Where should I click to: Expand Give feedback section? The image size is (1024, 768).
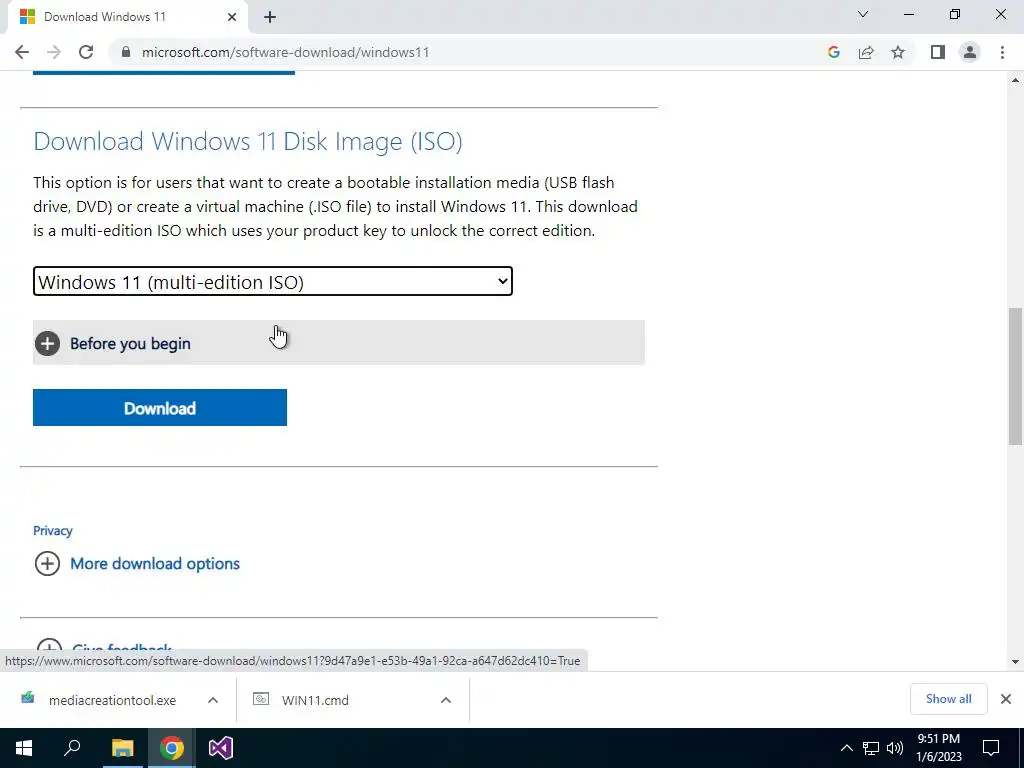point(103,646)
